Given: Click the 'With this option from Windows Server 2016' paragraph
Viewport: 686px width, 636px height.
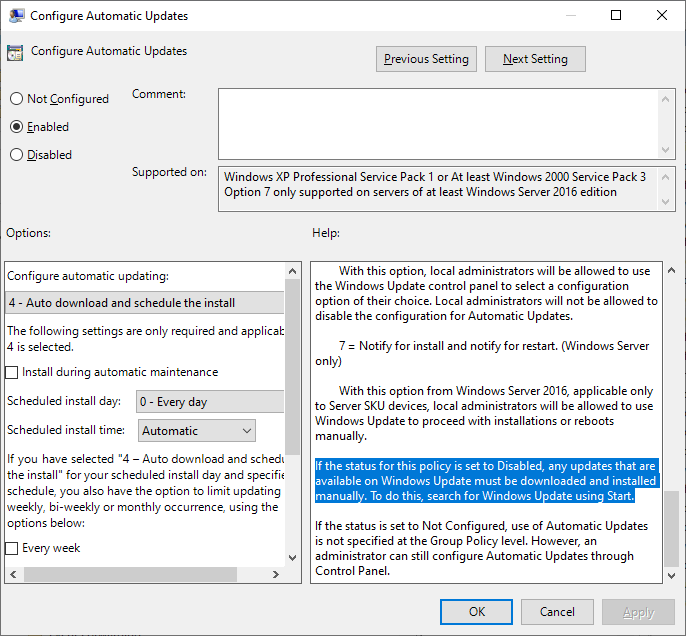Looking at the screenshot, I should pos(484,413).
